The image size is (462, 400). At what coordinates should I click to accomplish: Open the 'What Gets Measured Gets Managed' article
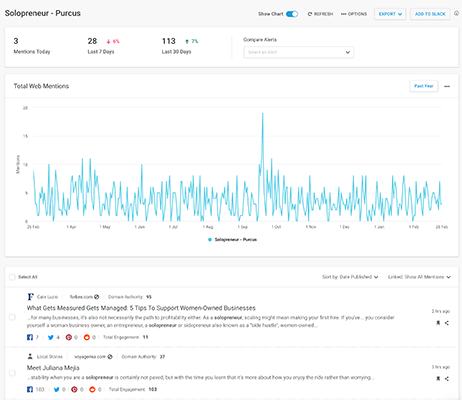pyautogui.click(x=141, y=308)
